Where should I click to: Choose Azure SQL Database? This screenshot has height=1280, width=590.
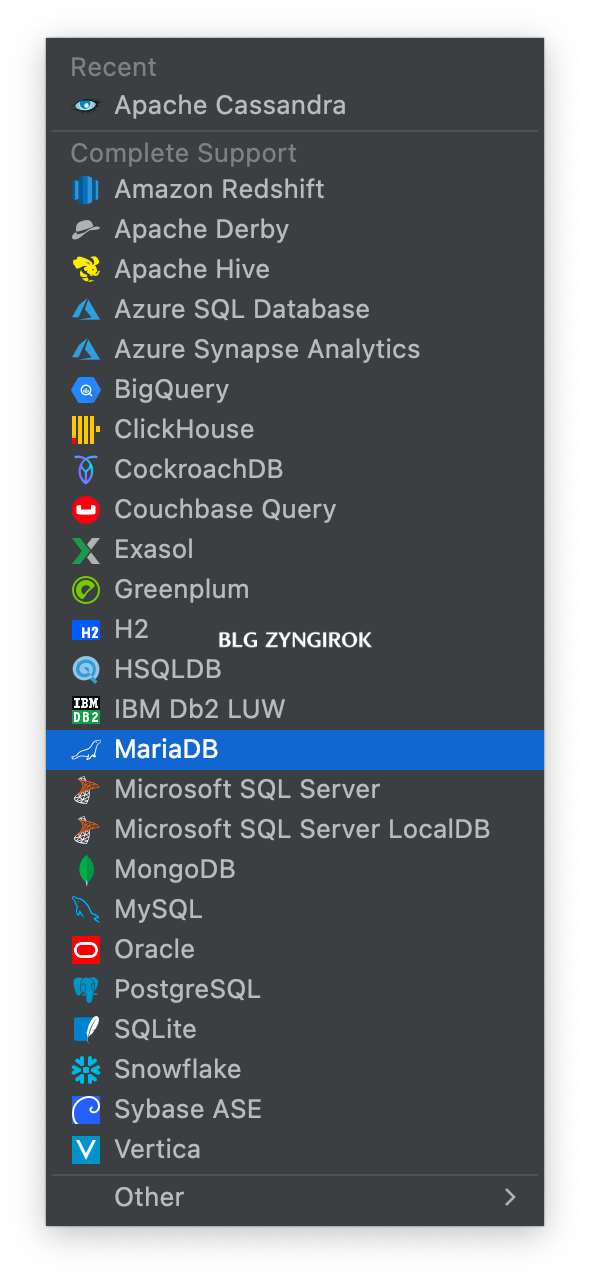(295, 309)
